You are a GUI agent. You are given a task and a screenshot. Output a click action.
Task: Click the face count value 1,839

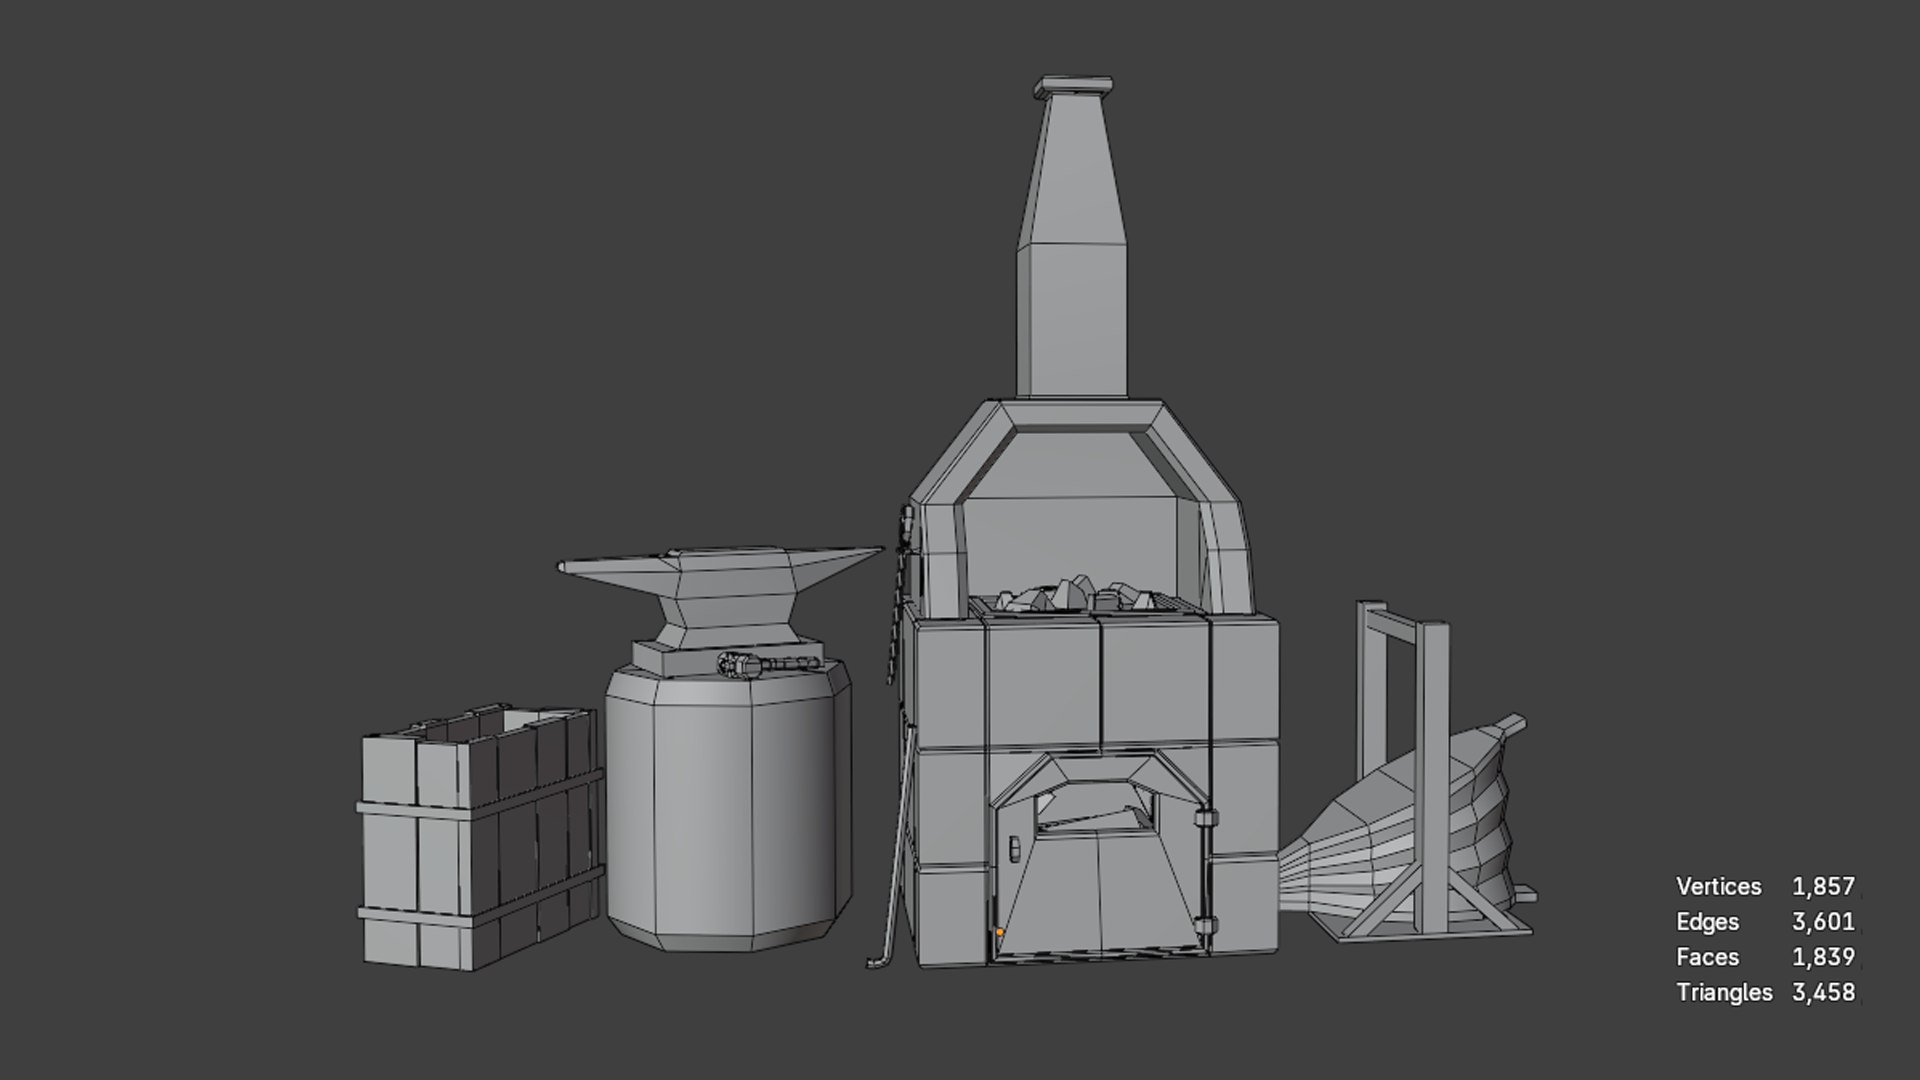click(x=1823, y=957)
